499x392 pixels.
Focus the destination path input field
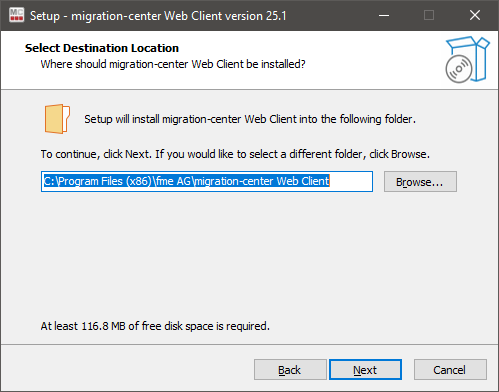click(x=207, y=182)
